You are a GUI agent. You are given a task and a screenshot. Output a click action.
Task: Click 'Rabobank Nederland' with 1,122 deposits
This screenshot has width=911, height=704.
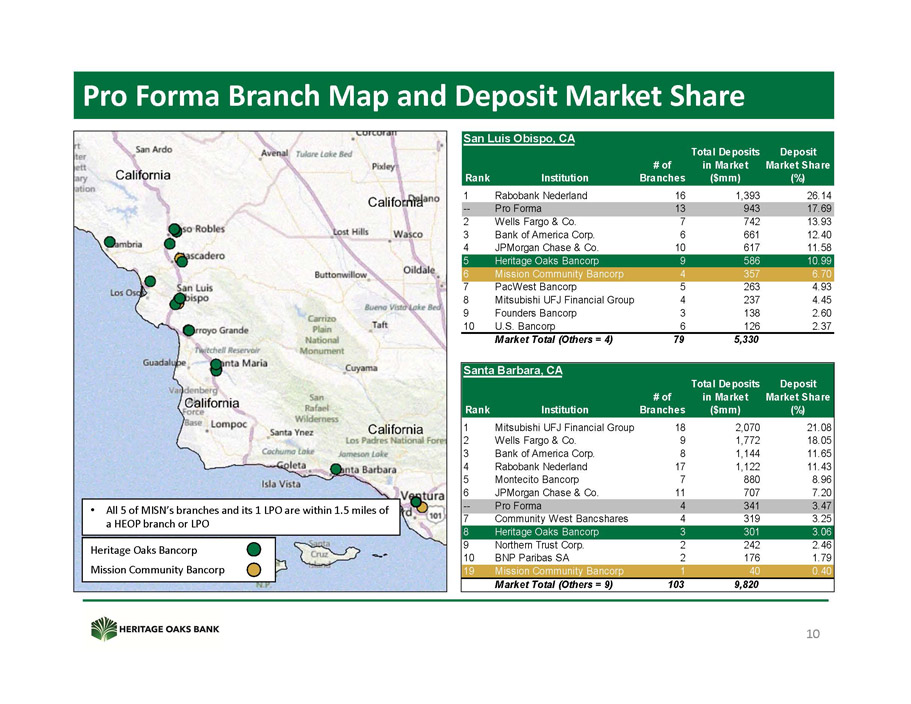(541, 466)
